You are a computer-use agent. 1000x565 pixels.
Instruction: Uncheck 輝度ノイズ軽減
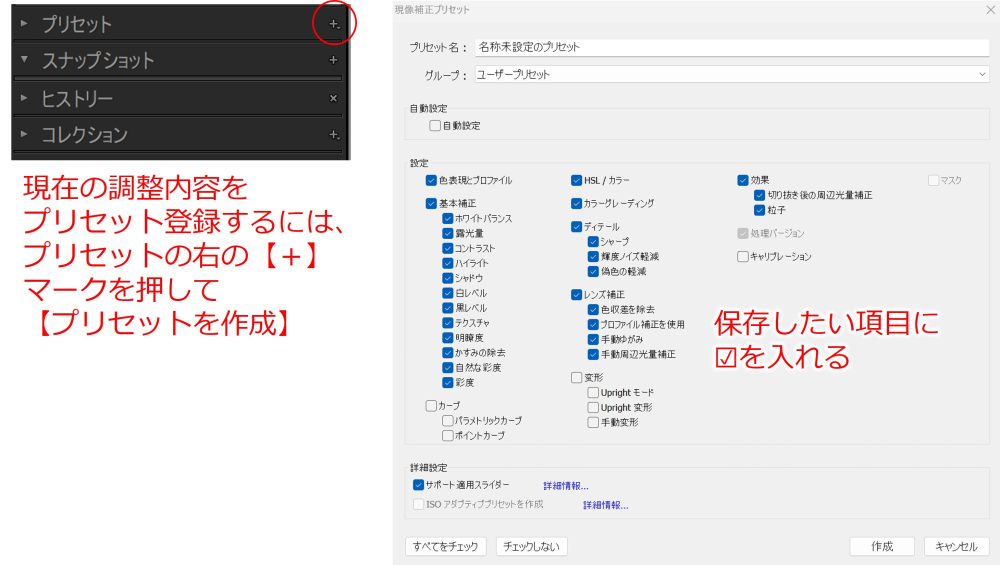(x=593, y=256)
